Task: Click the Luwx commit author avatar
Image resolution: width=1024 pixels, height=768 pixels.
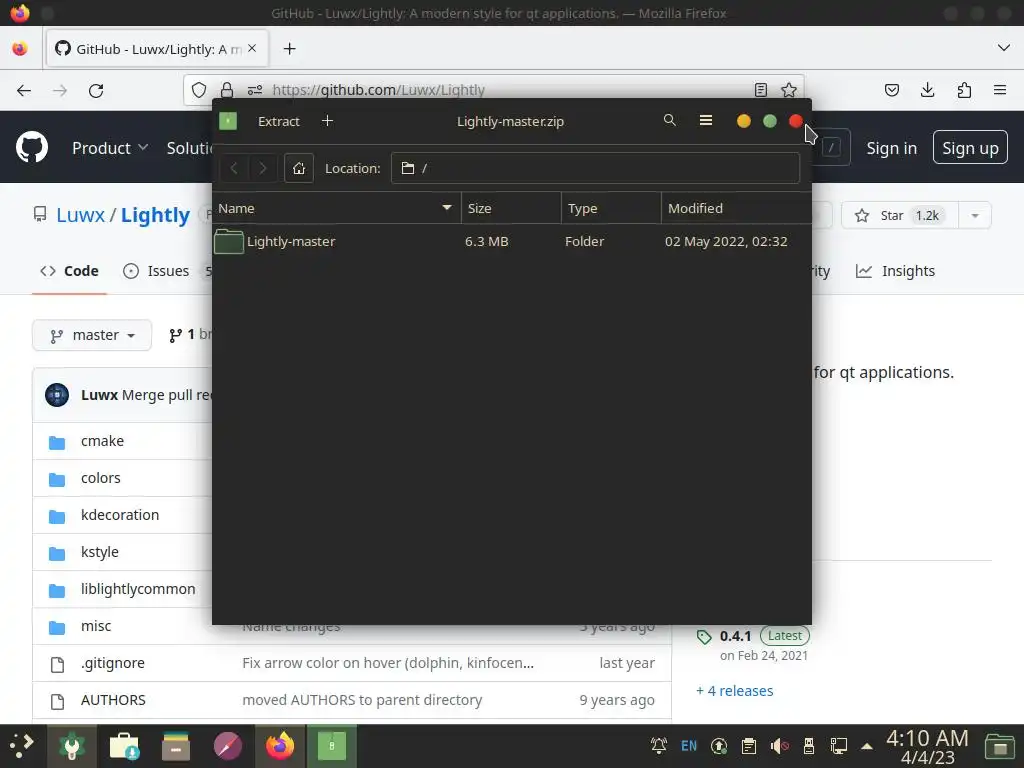Action: coord(57,395)
